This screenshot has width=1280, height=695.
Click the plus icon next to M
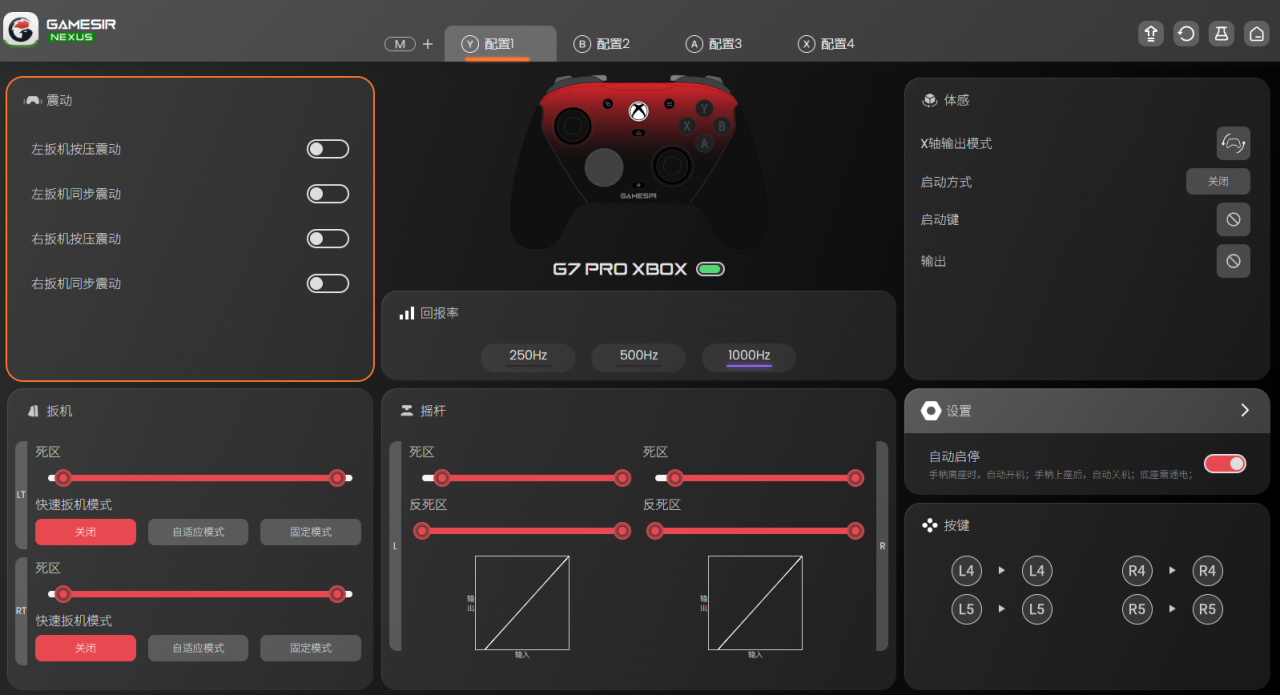point(428,44)
